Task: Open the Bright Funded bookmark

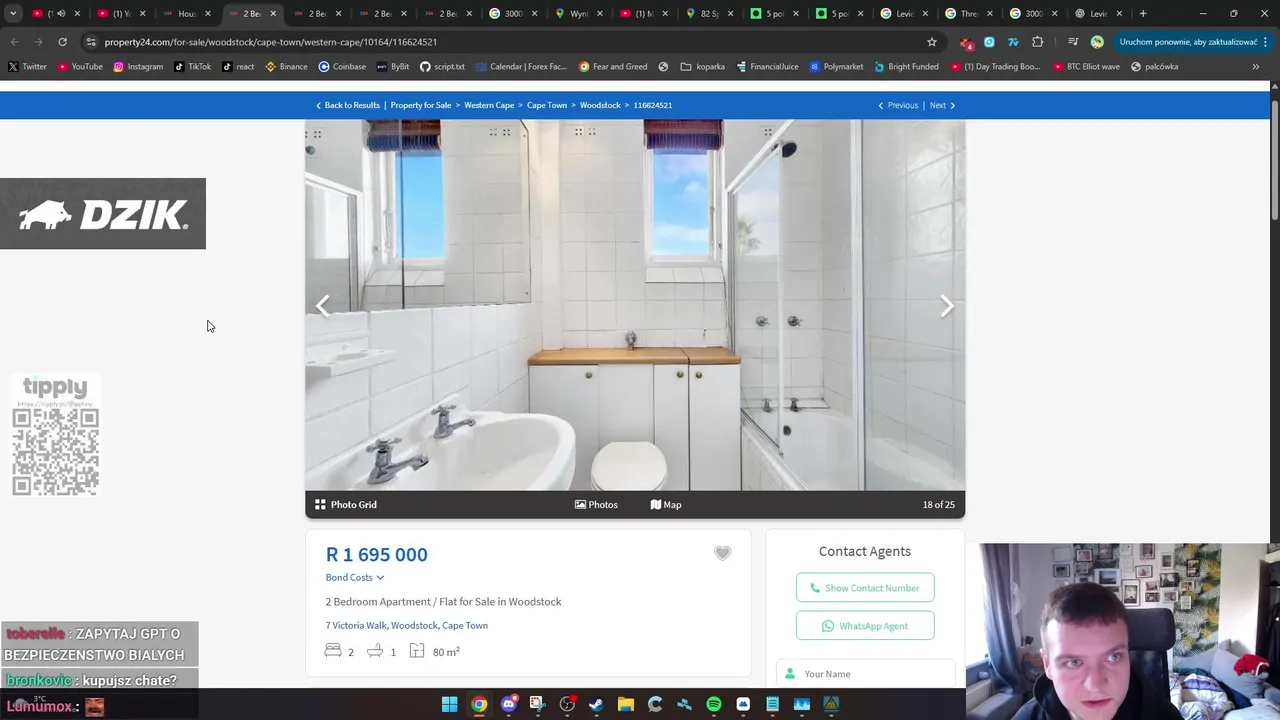Action: tap(906, 67)
